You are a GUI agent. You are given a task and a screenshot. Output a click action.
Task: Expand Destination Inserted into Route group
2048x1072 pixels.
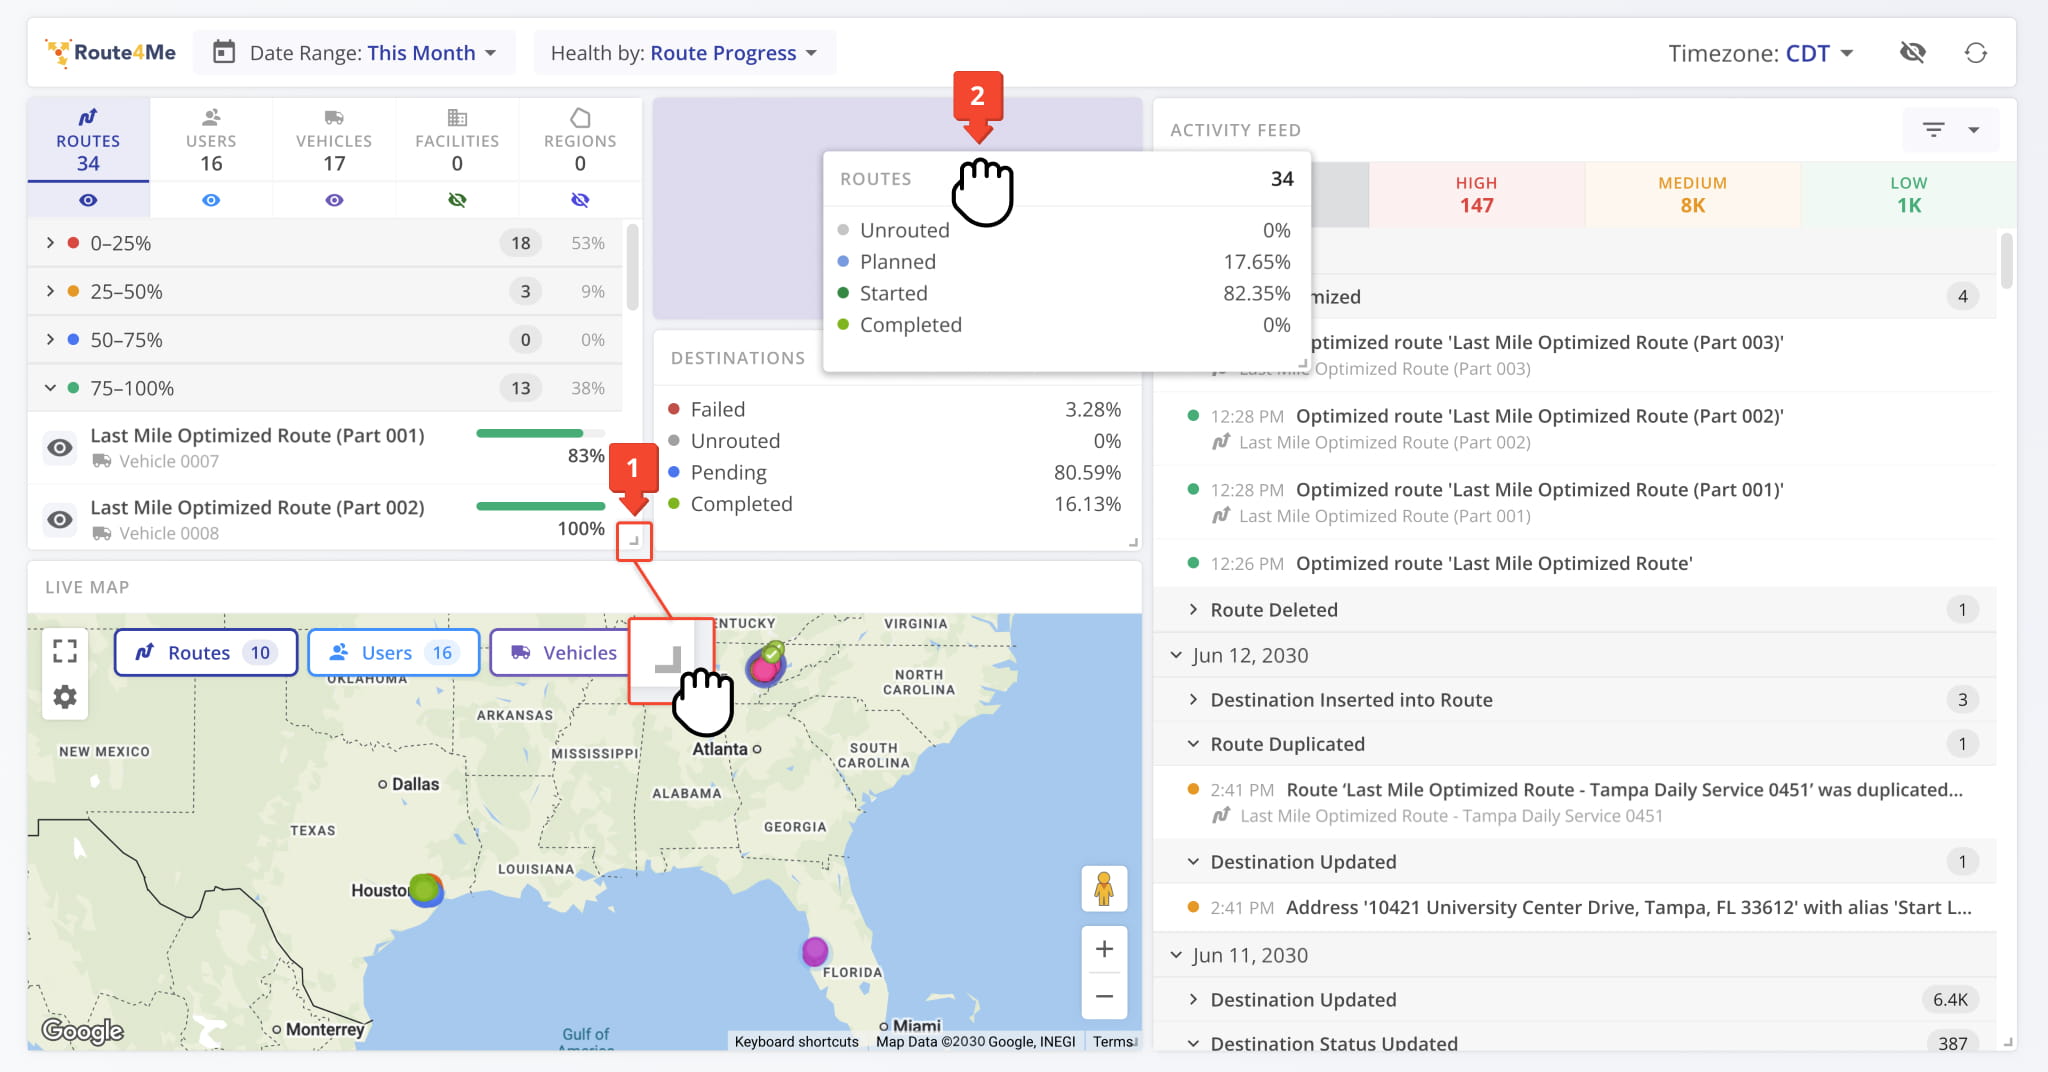coord(1193,699)
